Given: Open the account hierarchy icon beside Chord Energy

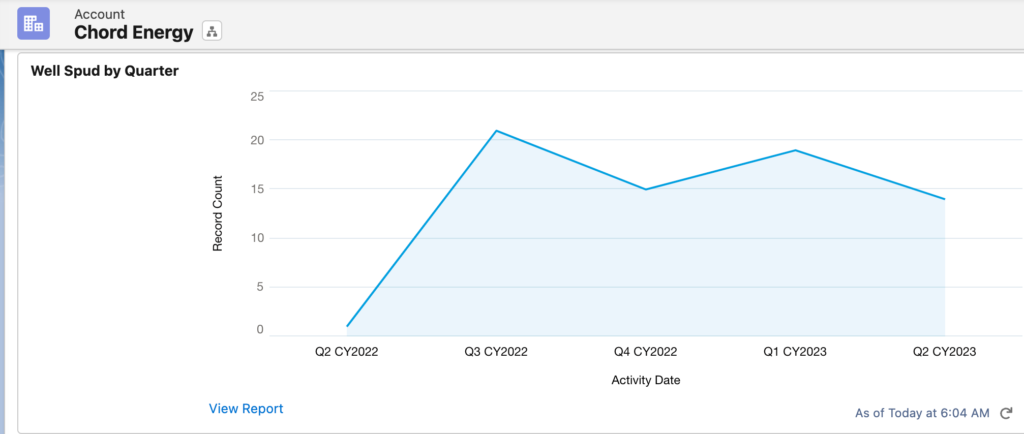Looking at the screenshot, I should point(211,31).
